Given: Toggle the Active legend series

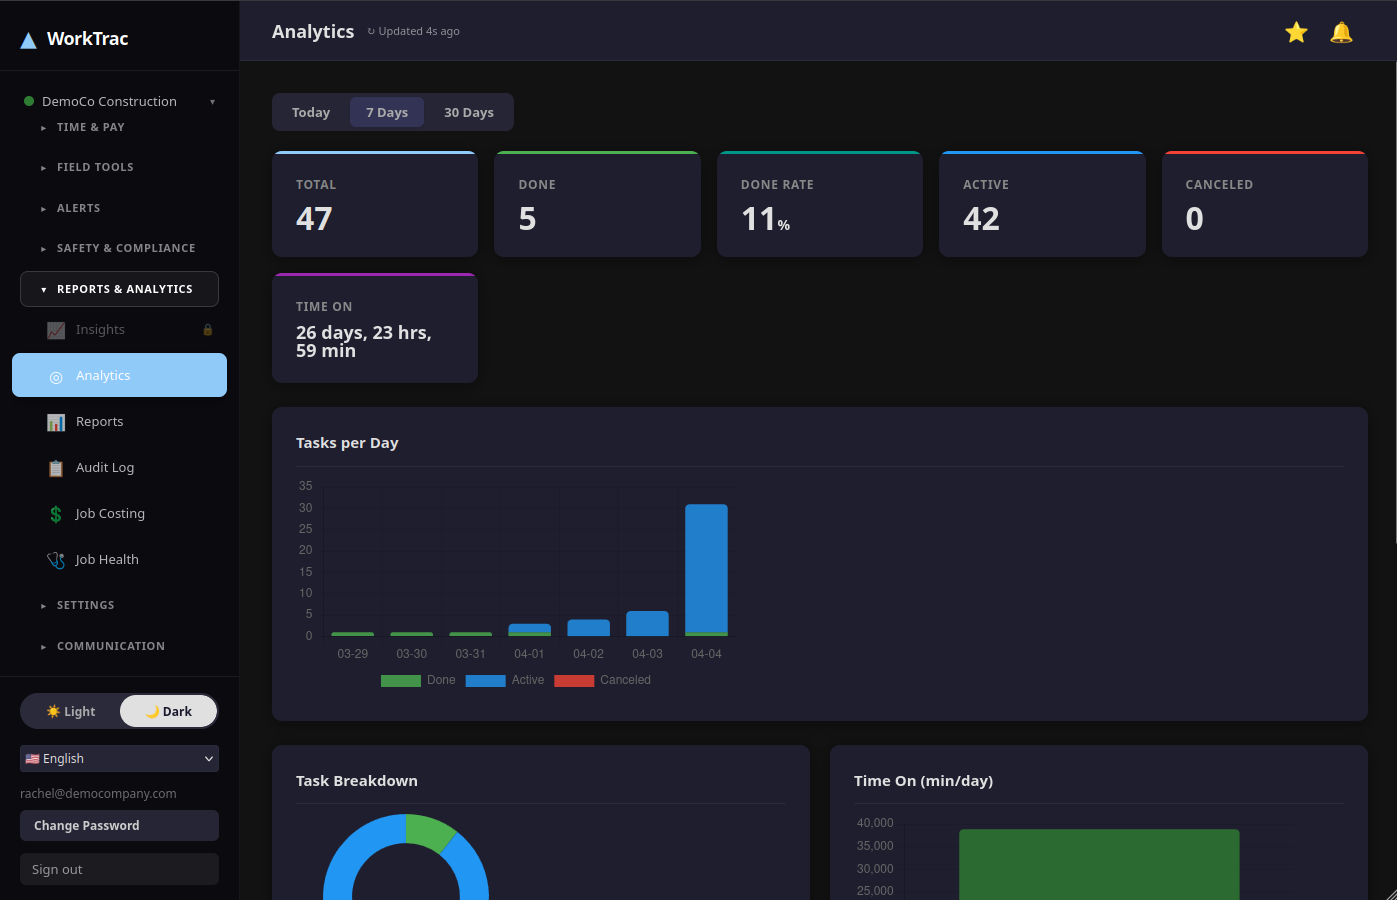Looking at the screenshot, I should pyautogui.click(x=505, y=680).
